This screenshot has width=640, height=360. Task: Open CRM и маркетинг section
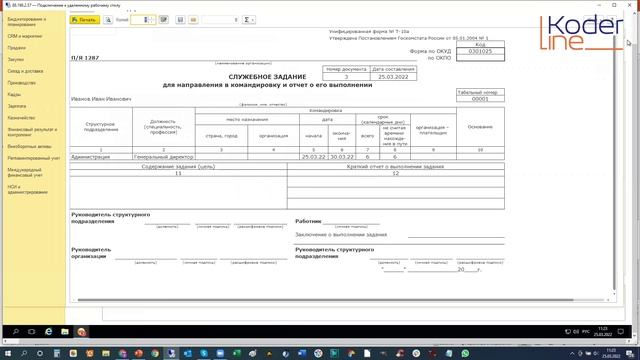coord(25,36)
